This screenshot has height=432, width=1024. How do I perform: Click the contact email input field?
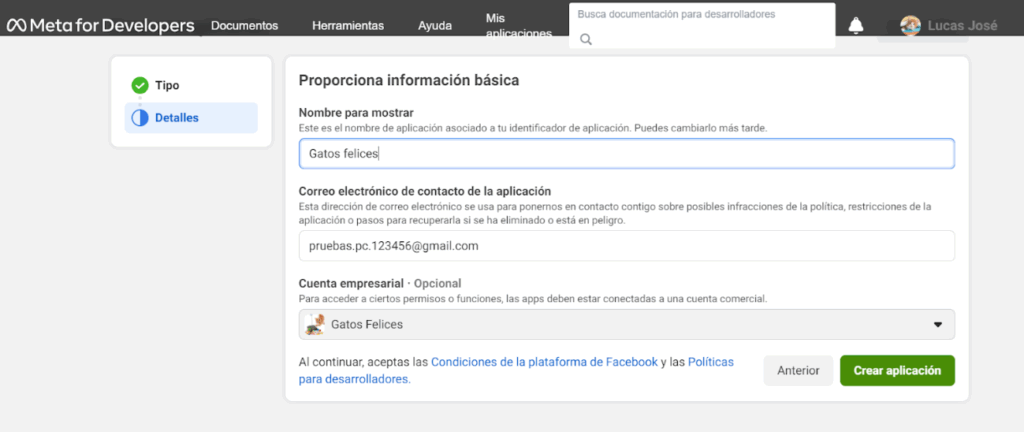tap(626, 246)
